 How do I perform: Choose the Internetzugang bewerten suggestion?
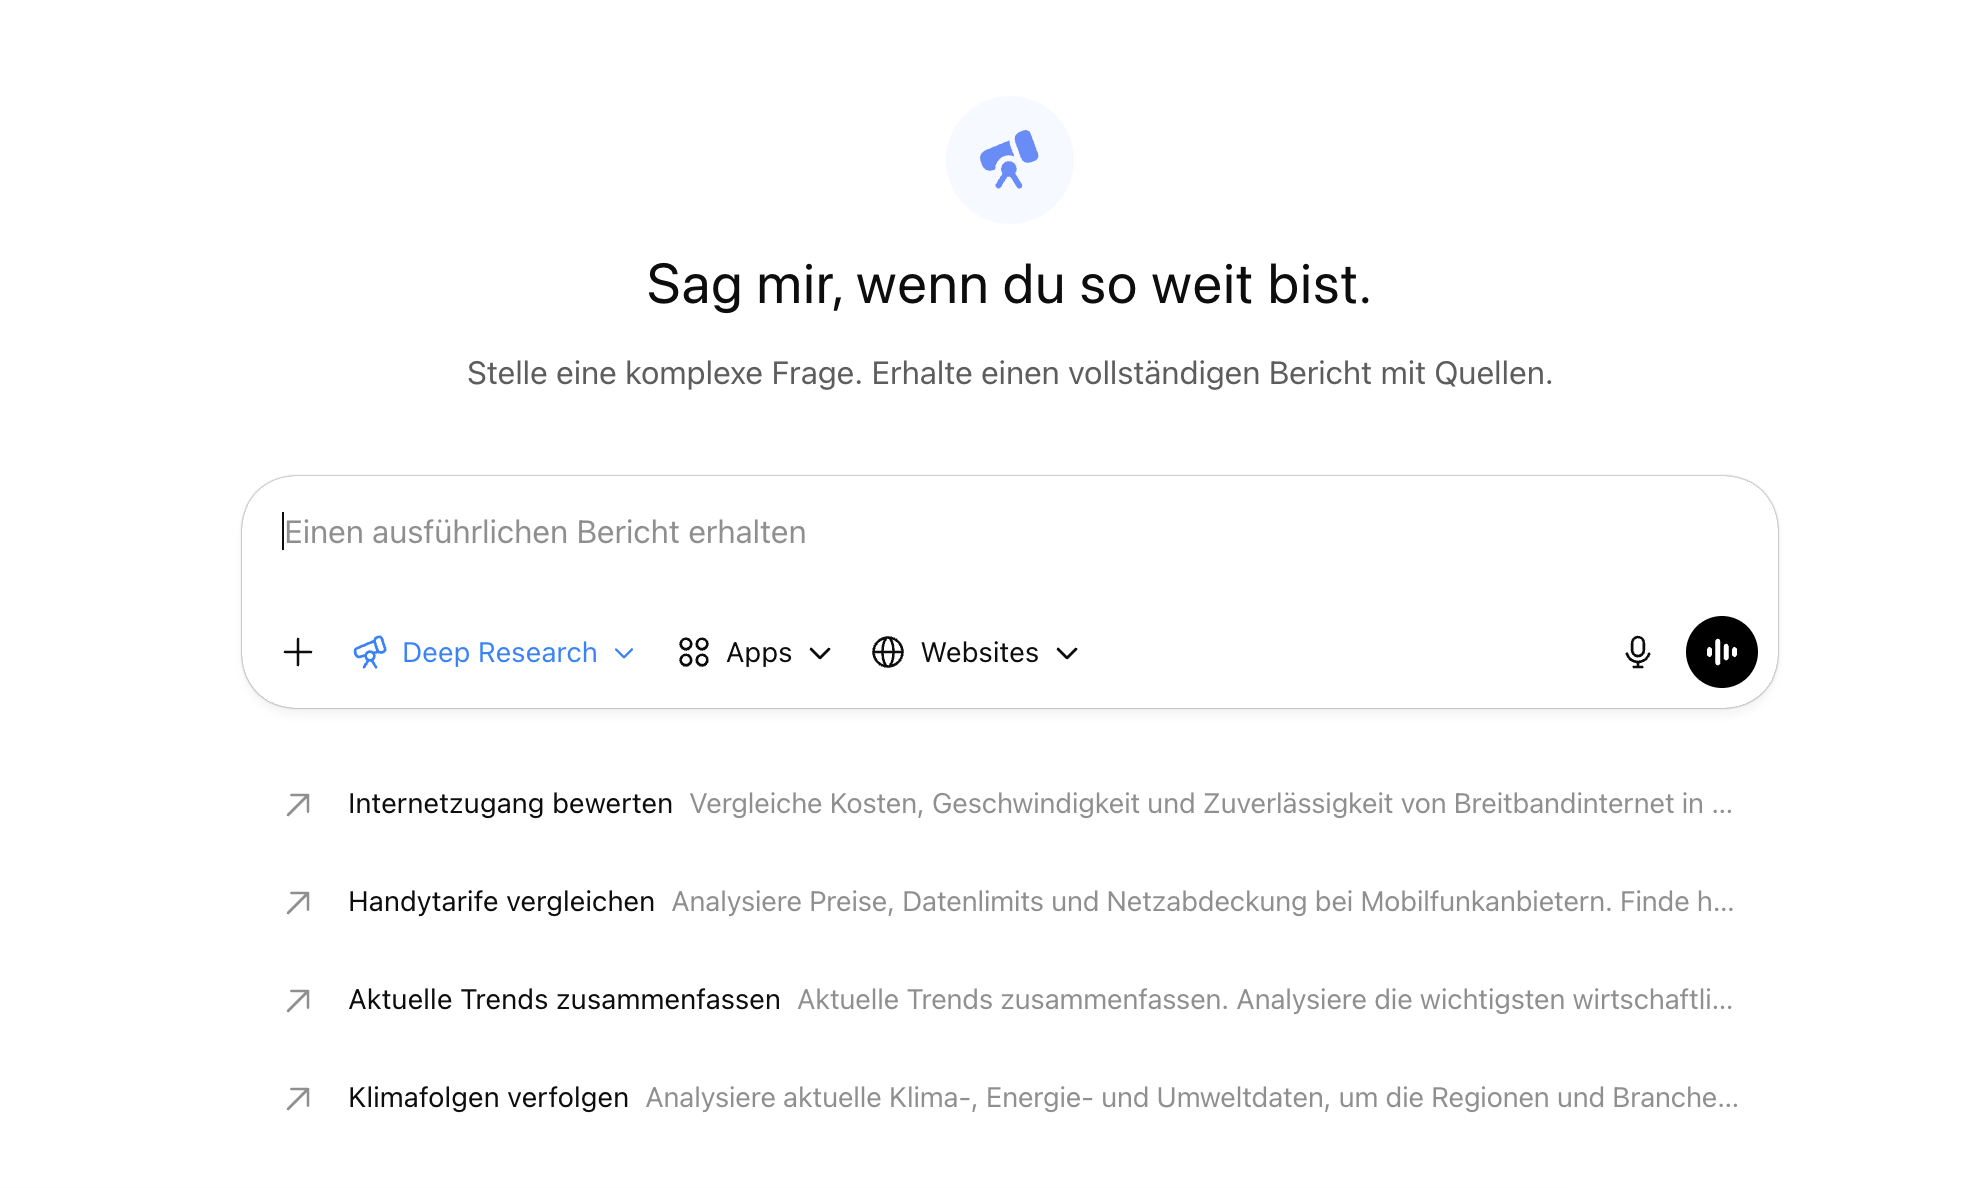point(510,804)
